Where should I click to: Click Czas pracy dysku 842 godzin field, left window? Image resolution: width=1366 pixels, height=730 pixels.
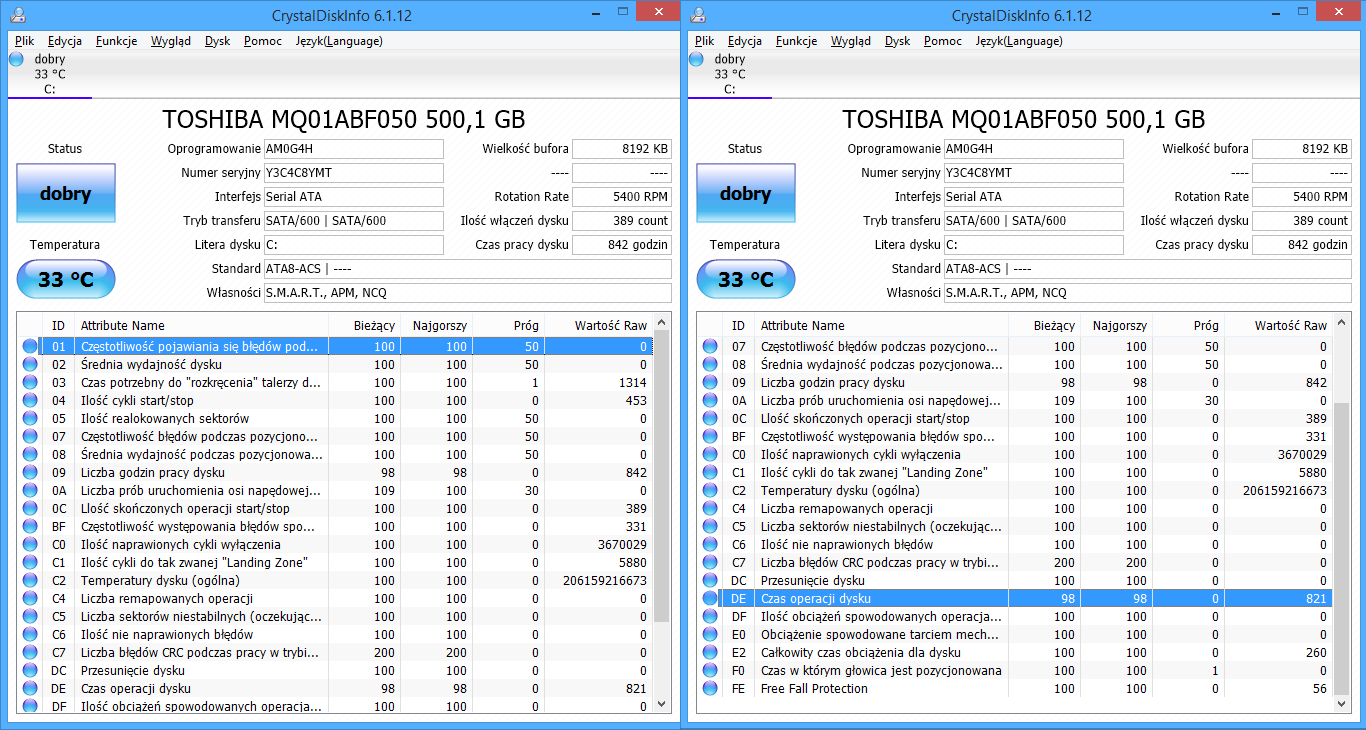click(622, 245)
